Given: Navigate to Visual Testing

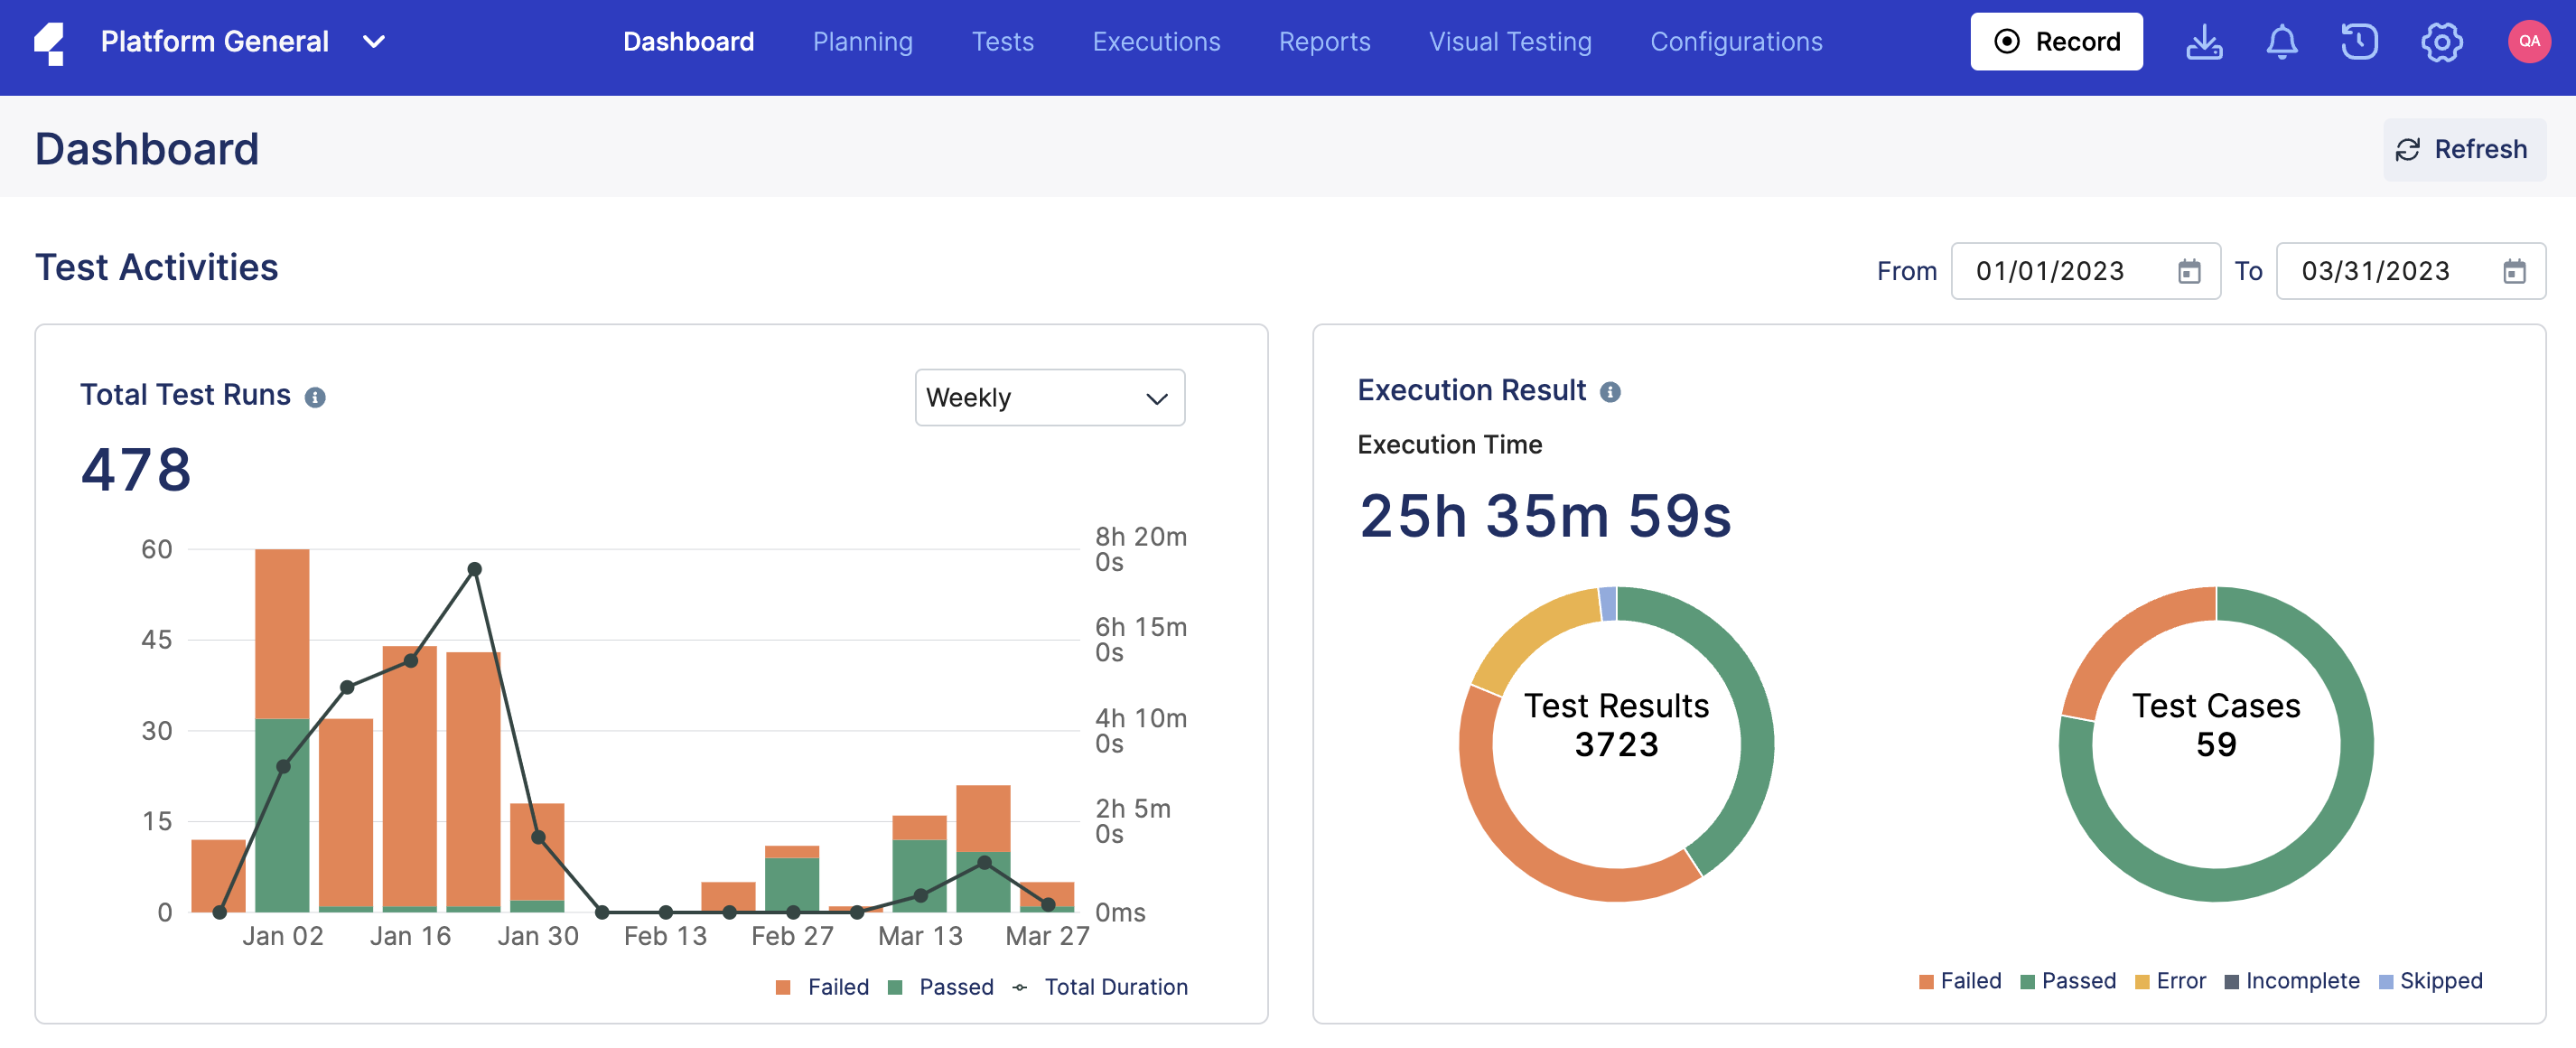Looking at the screenshot, I should point(1509,42).
